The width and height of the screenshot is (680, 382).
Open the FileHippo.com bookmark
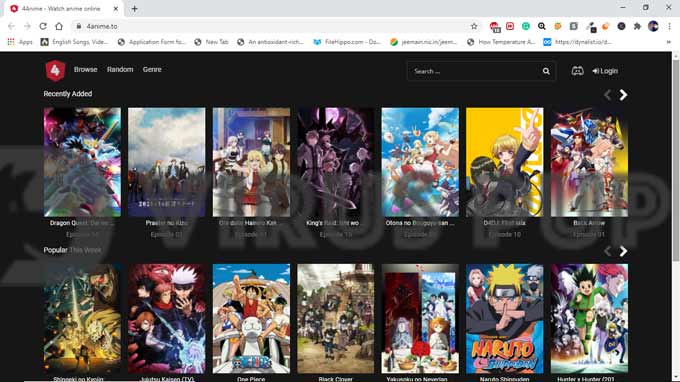pos(347,42)
